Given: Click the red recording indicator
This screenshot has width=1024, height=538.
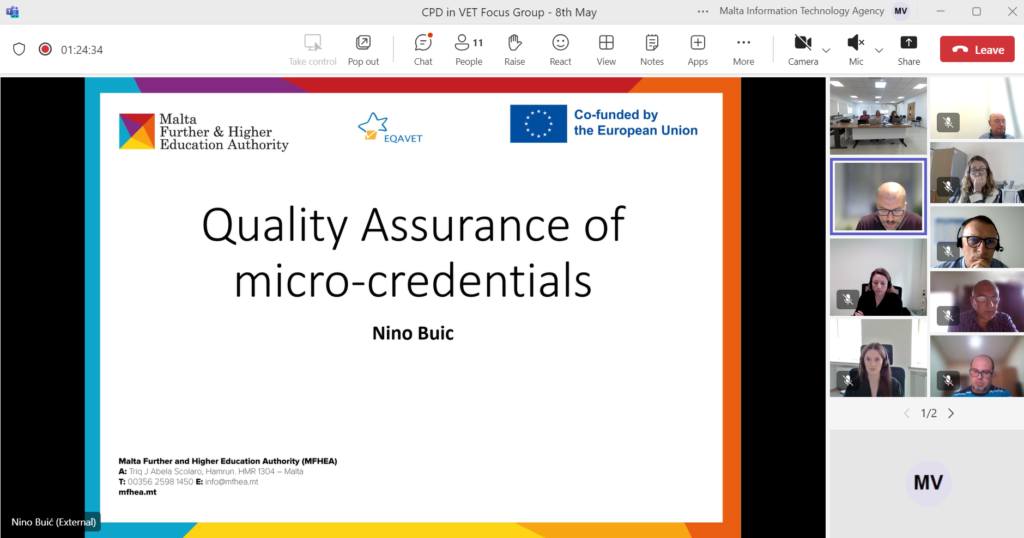Looking at the screenshot, I should click(x=45, y=49).
